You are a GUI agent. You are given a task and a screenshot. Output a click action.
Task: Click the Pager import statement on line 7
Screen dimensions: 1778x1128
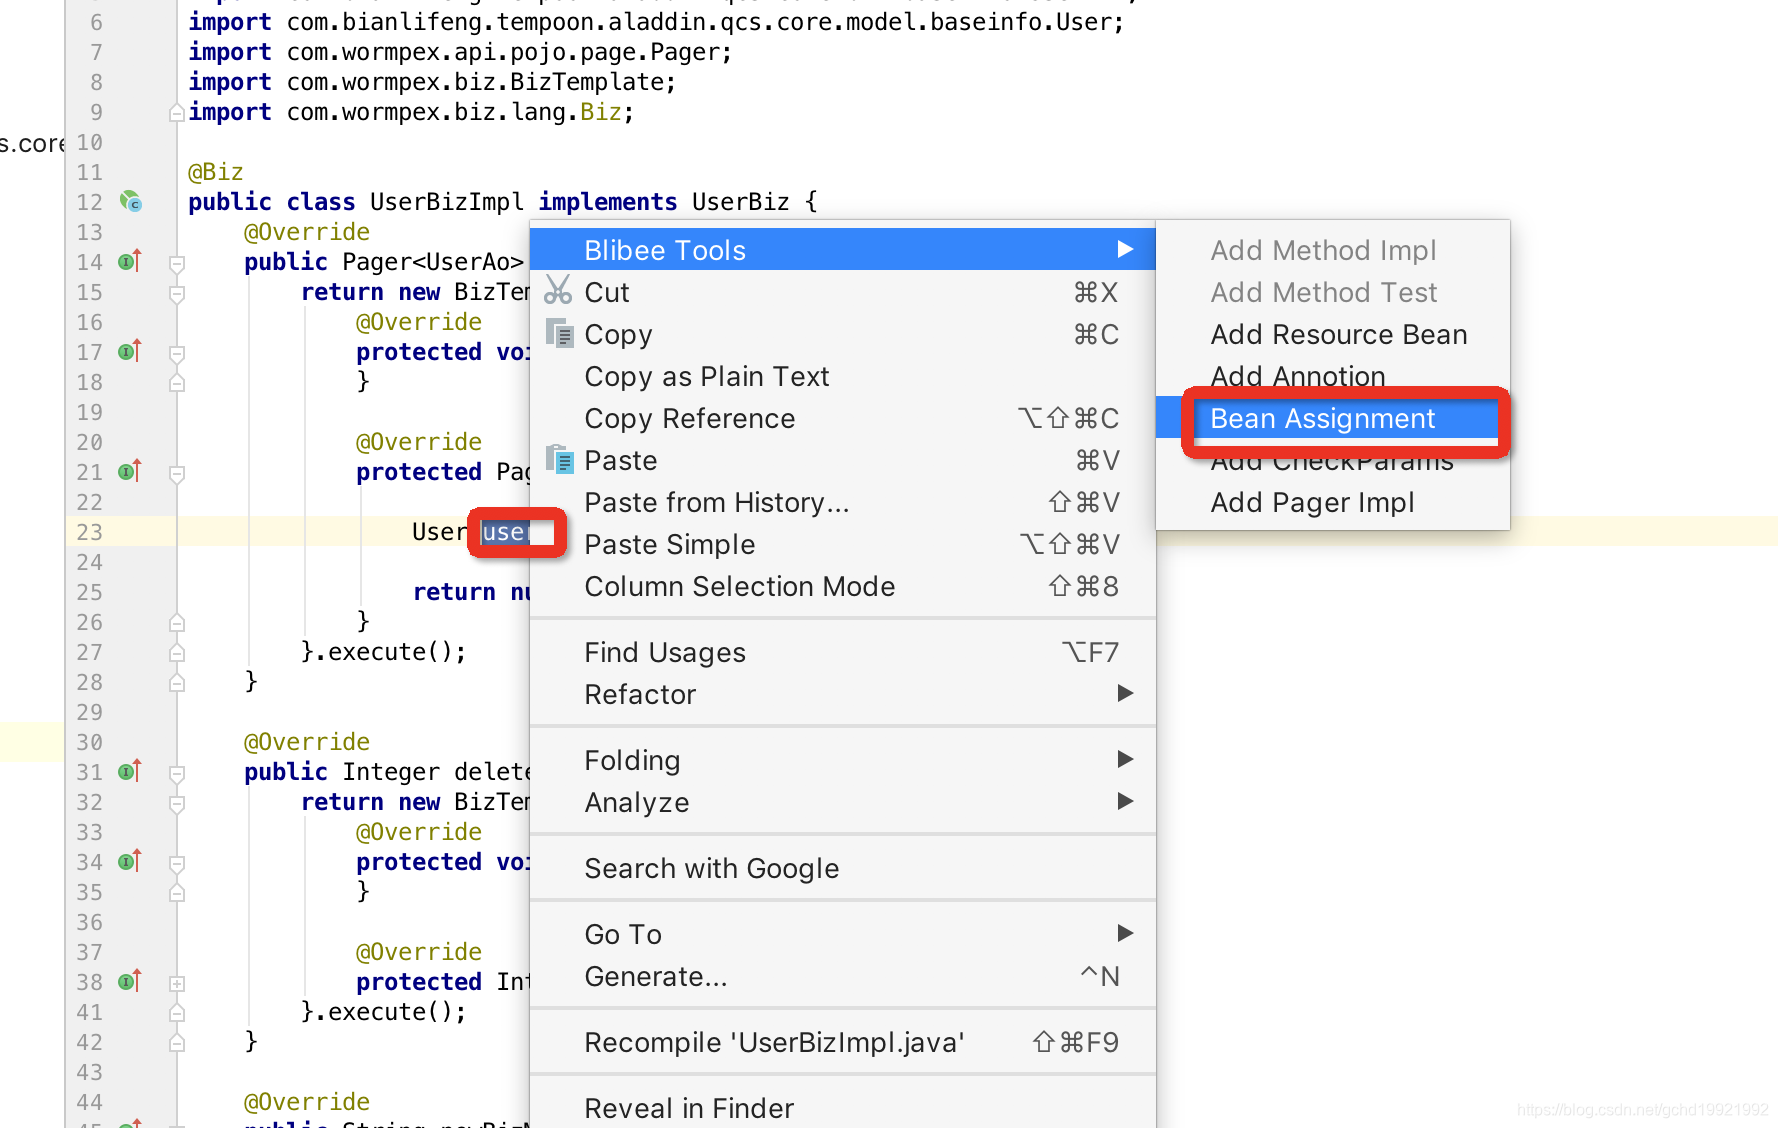coord(460,52)
